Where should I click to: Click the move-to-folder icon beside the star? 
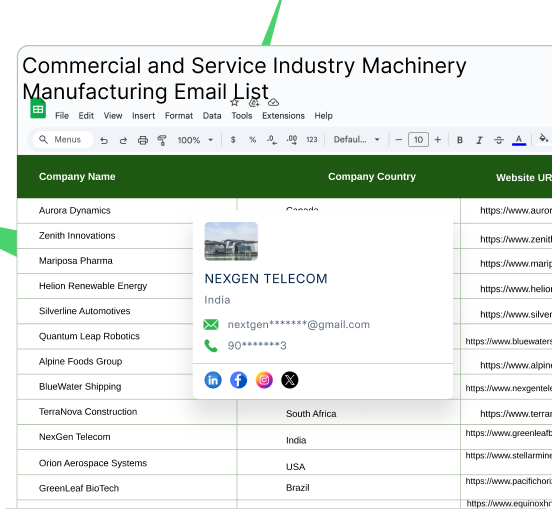click(254, 103)
